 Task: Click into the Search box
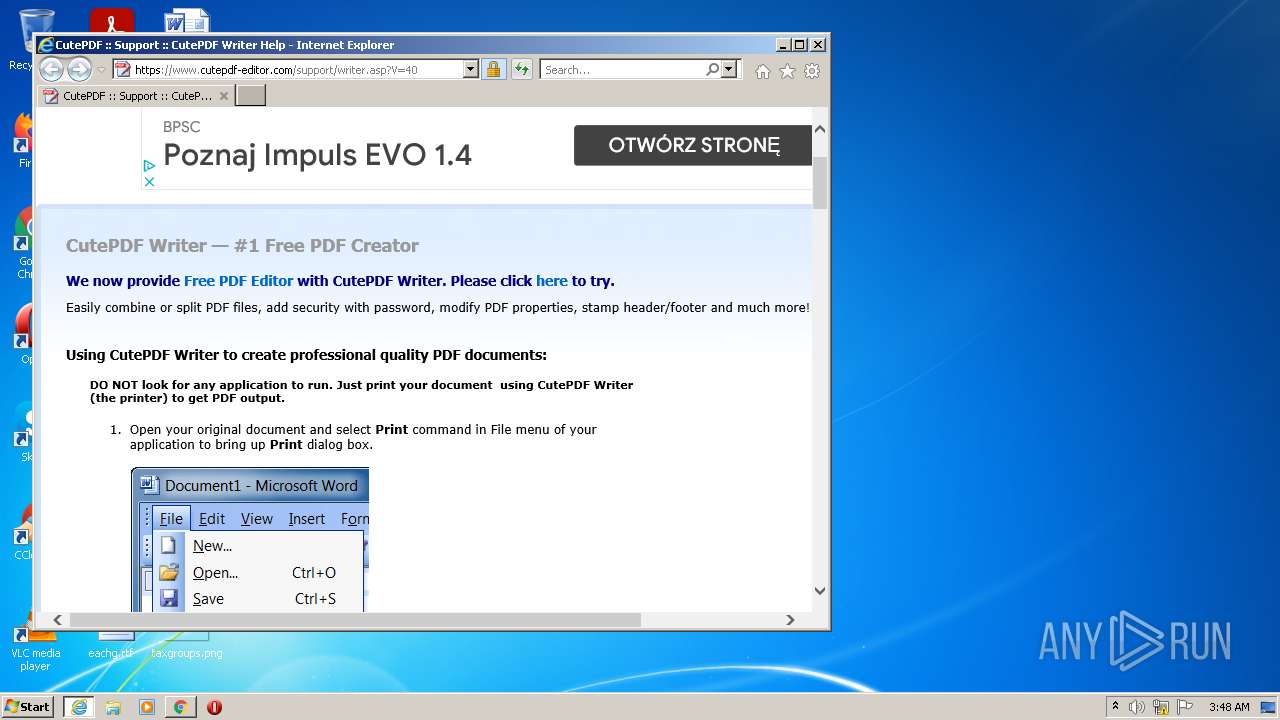(x=621, y=70)
